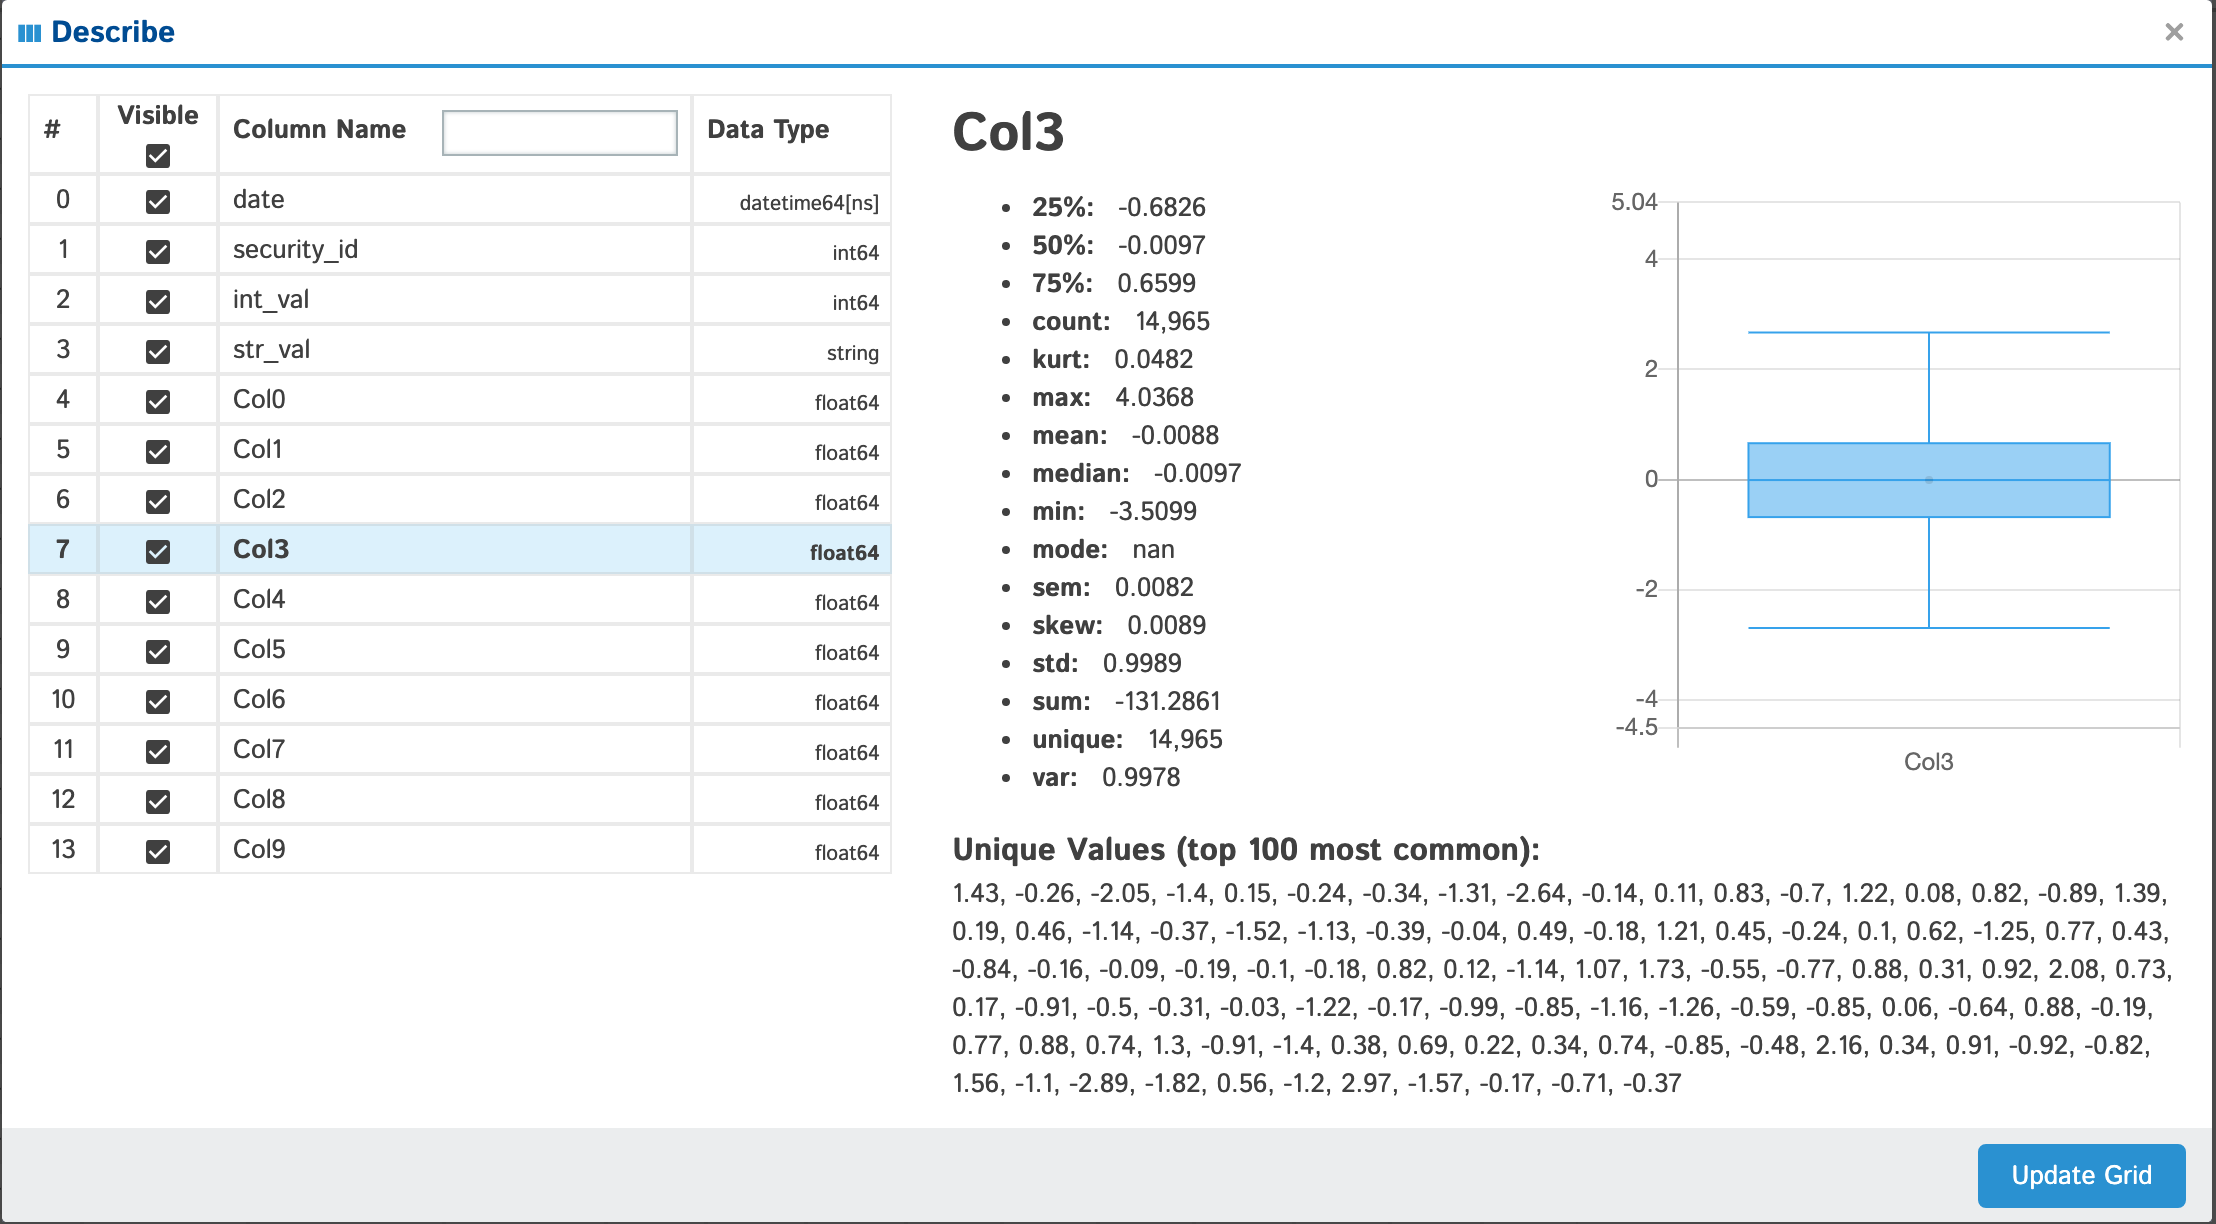Click the Data Type column header
Screen dimensions: 2216x1224
pos(768,130)
